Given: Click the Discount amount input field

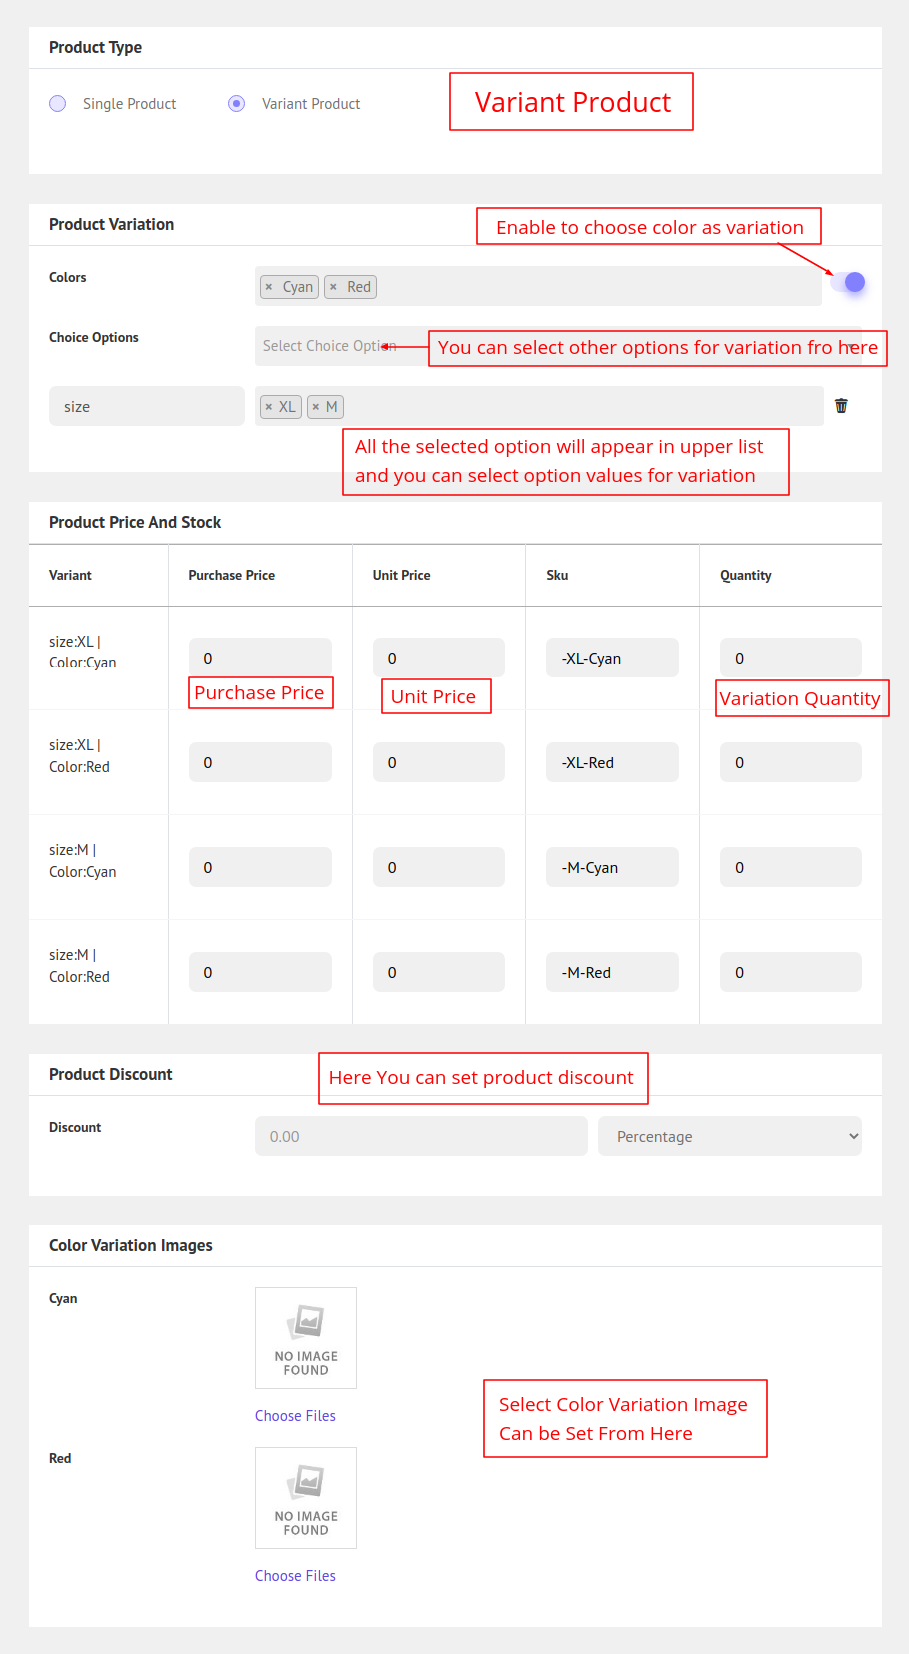Looking at the screenshot, I should pos(421,1136).
